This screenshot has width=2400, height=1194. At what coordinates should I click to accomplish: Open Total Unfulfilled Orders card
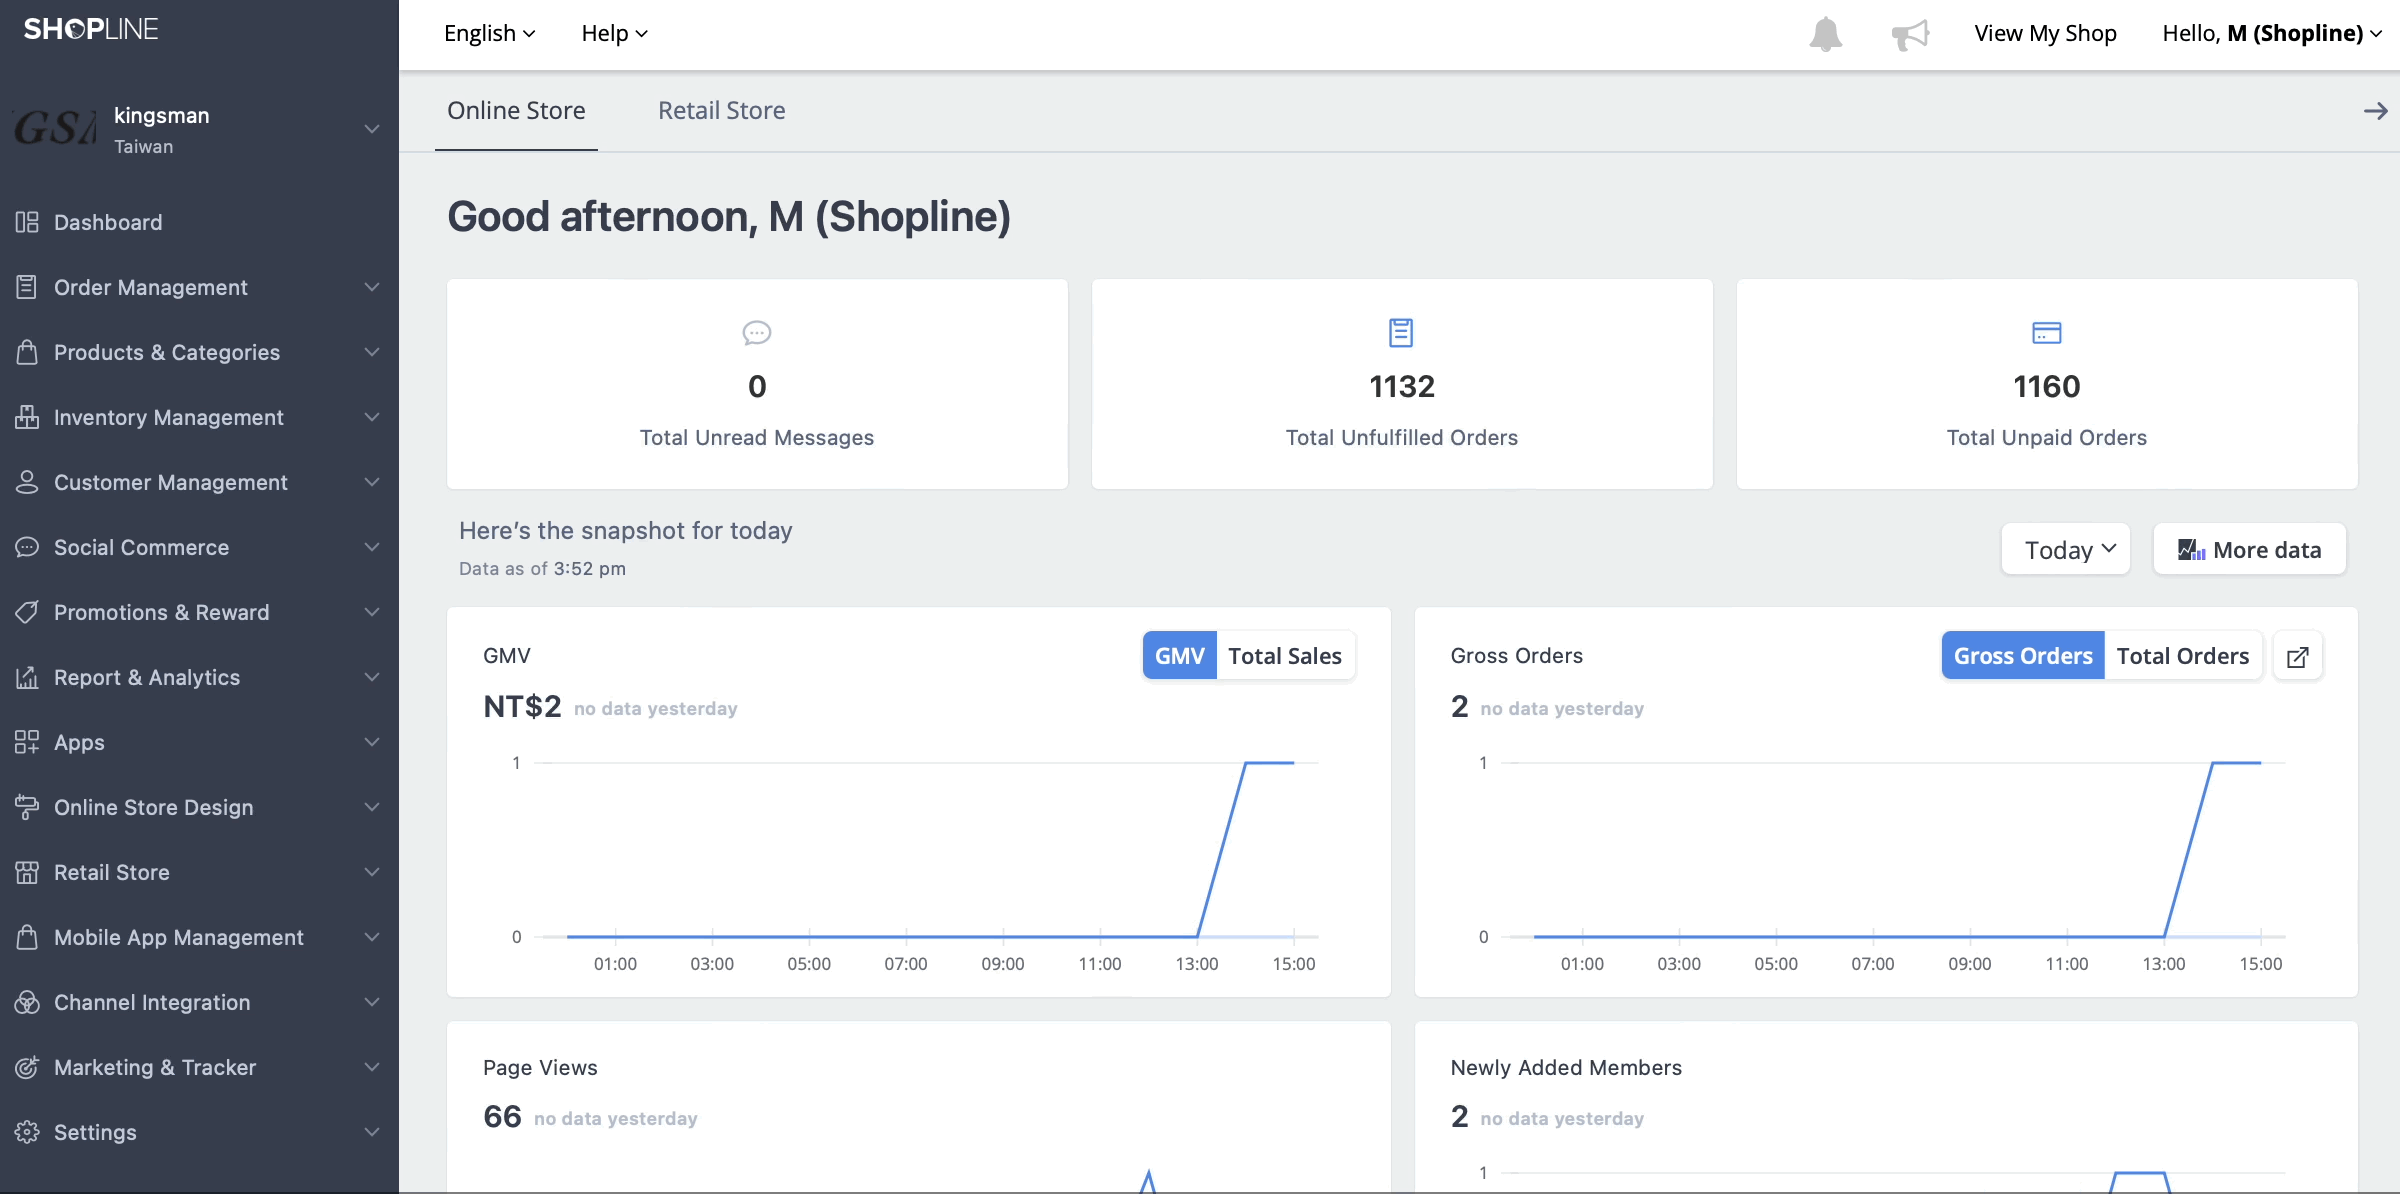click(x=1401, y=384)
